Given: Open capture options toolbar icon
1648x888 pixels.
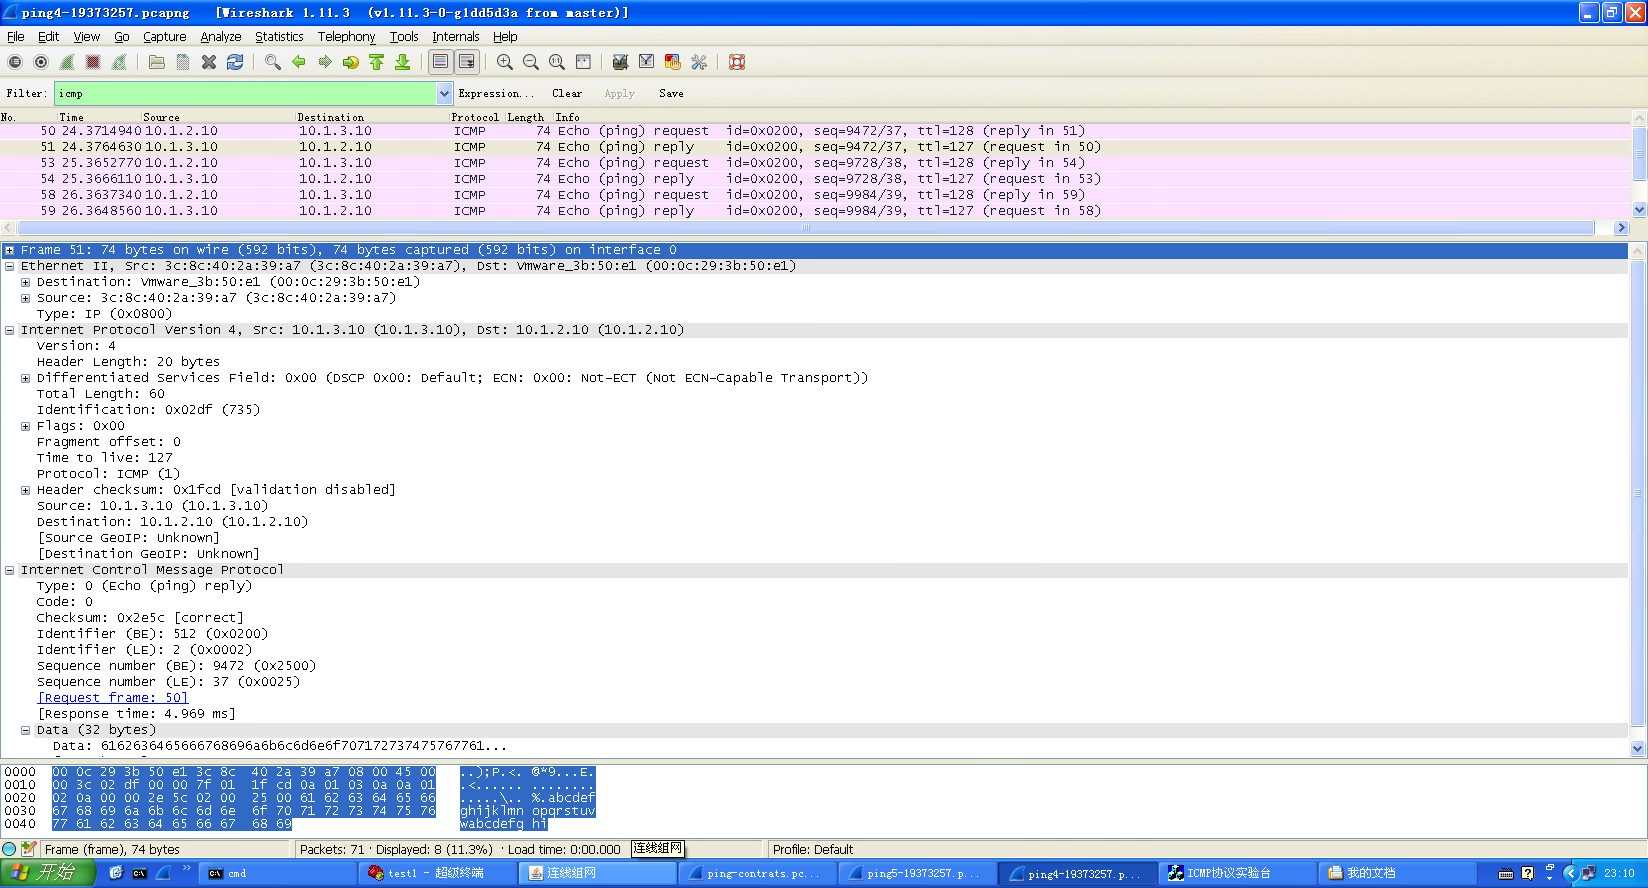Looking at the screenshot, I should (41, 62).
